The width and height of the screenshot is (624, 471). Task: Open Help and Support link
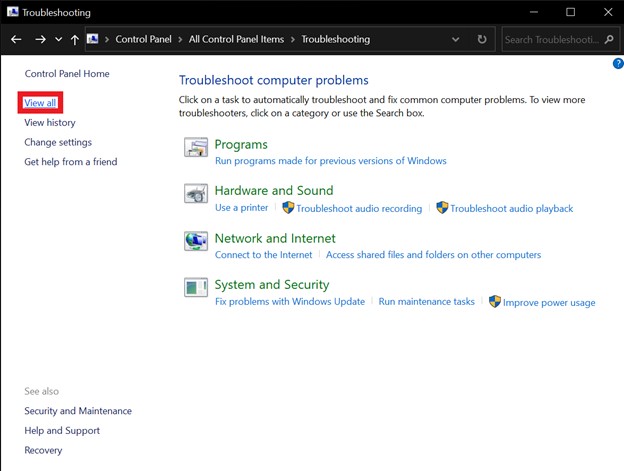coord(62,431)
